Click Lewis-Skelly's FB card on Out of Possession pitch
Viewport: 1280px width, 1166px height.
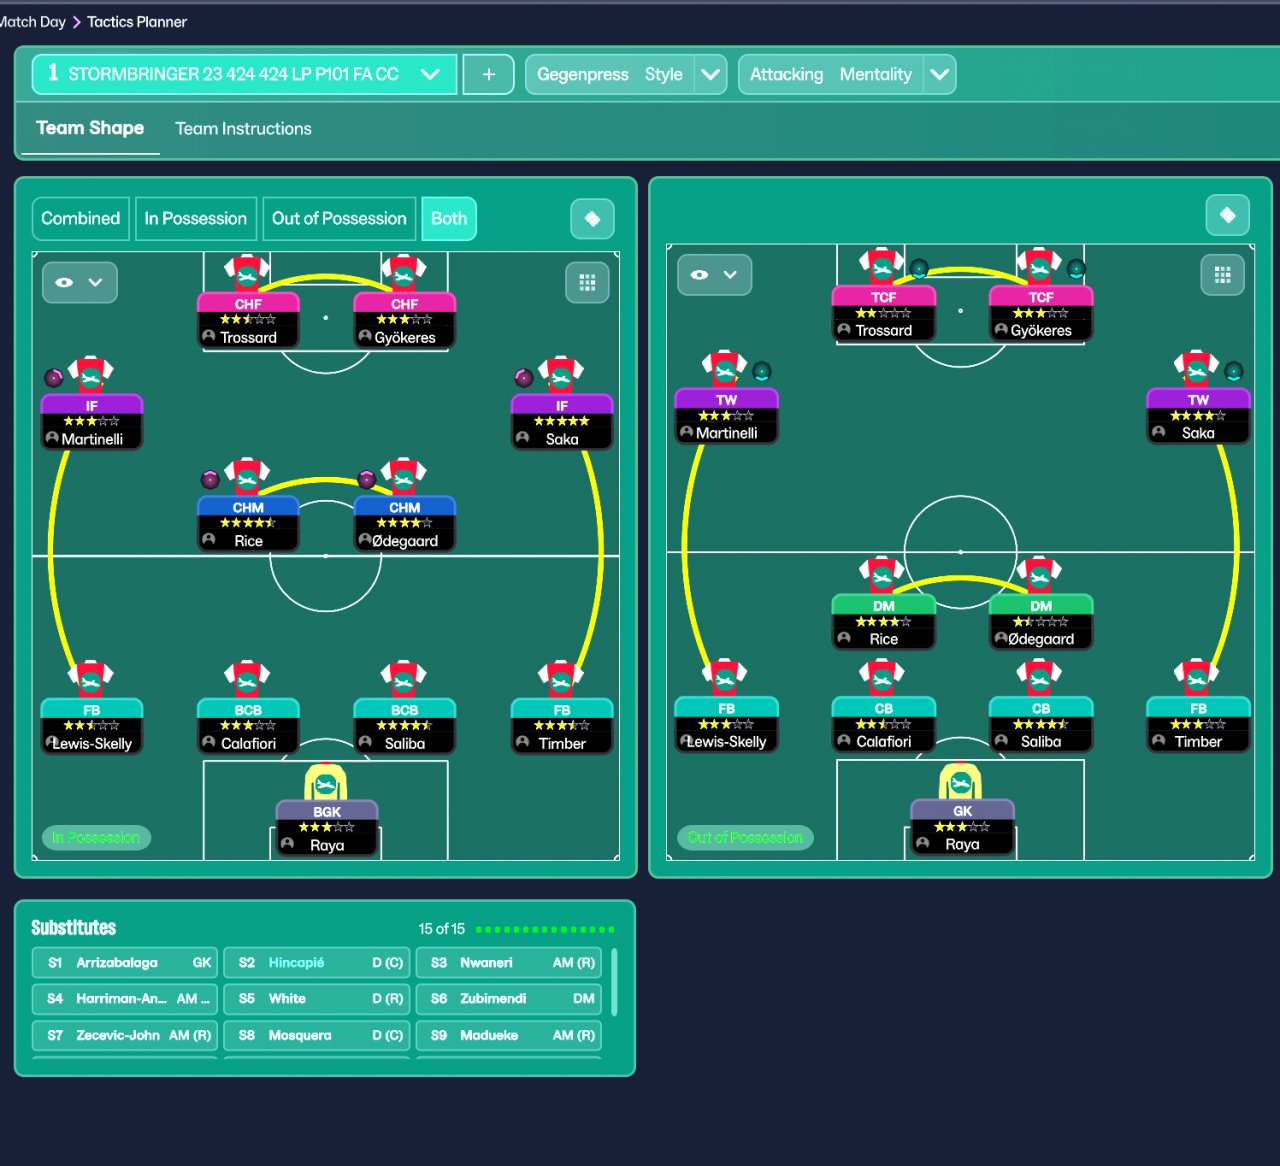[x=727, y=725]
